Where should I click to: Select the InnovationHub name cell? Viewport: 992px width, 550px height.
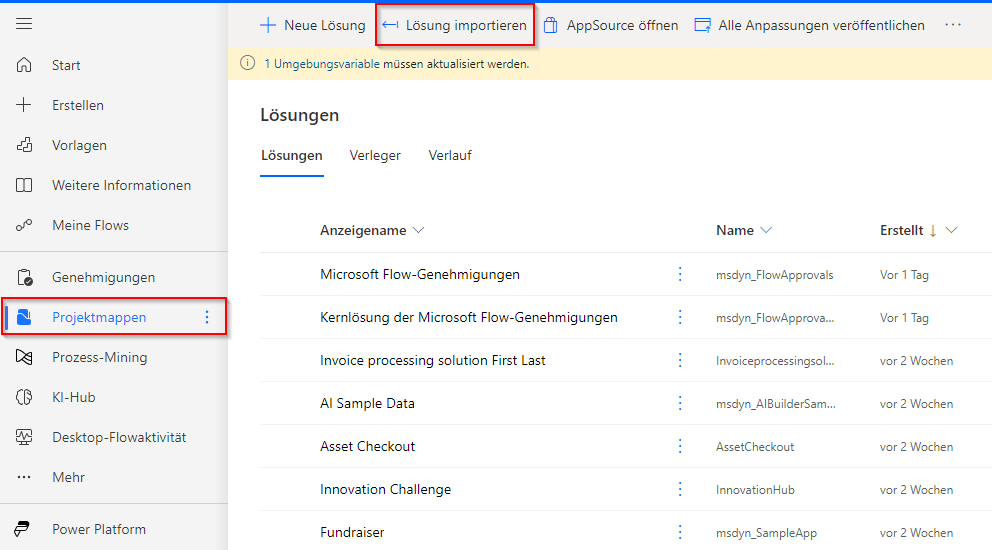755,490
